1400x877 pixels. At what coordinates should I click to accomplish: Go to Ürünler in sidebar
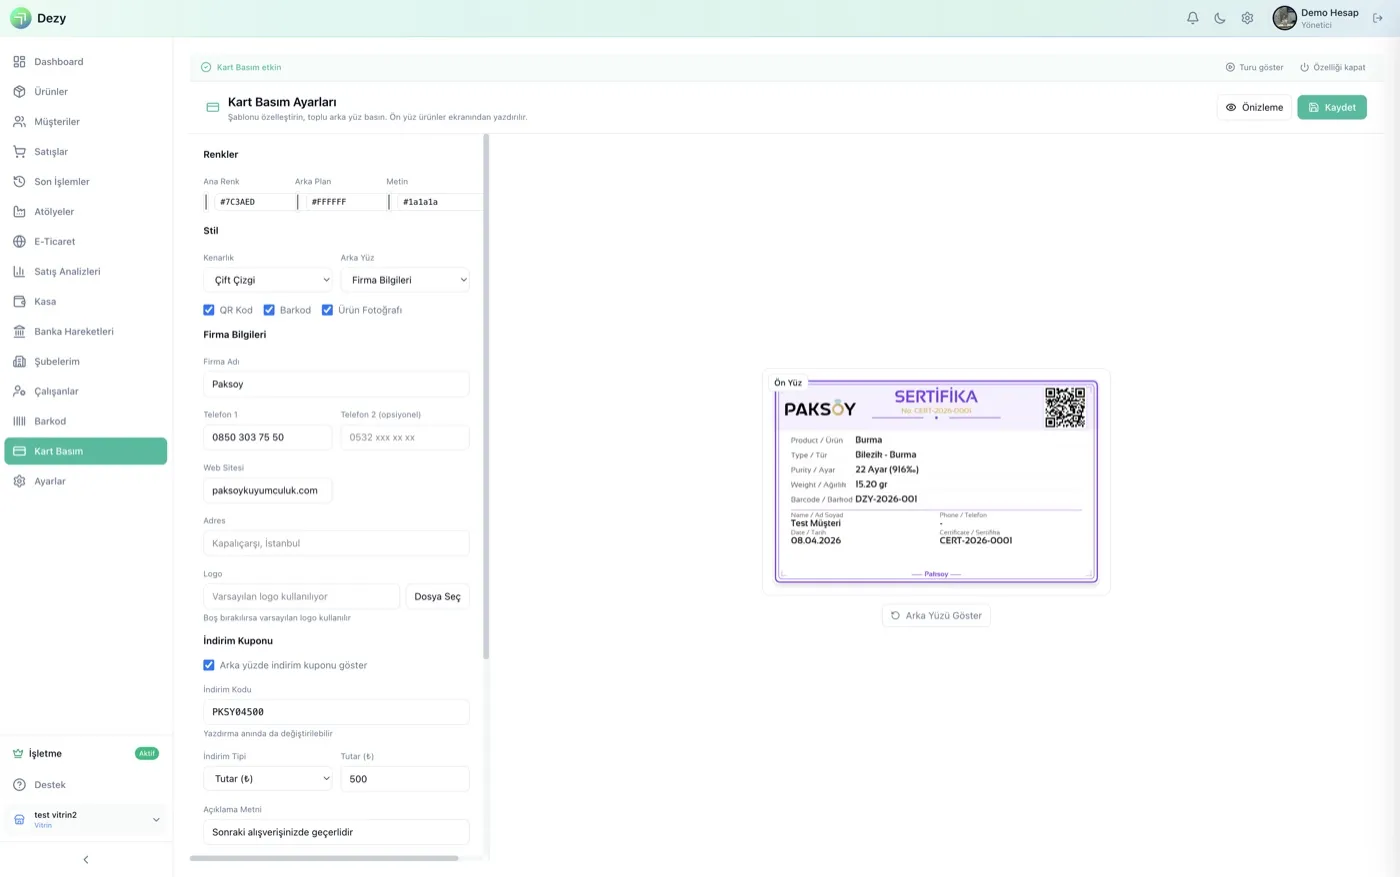tap(86, 92)
